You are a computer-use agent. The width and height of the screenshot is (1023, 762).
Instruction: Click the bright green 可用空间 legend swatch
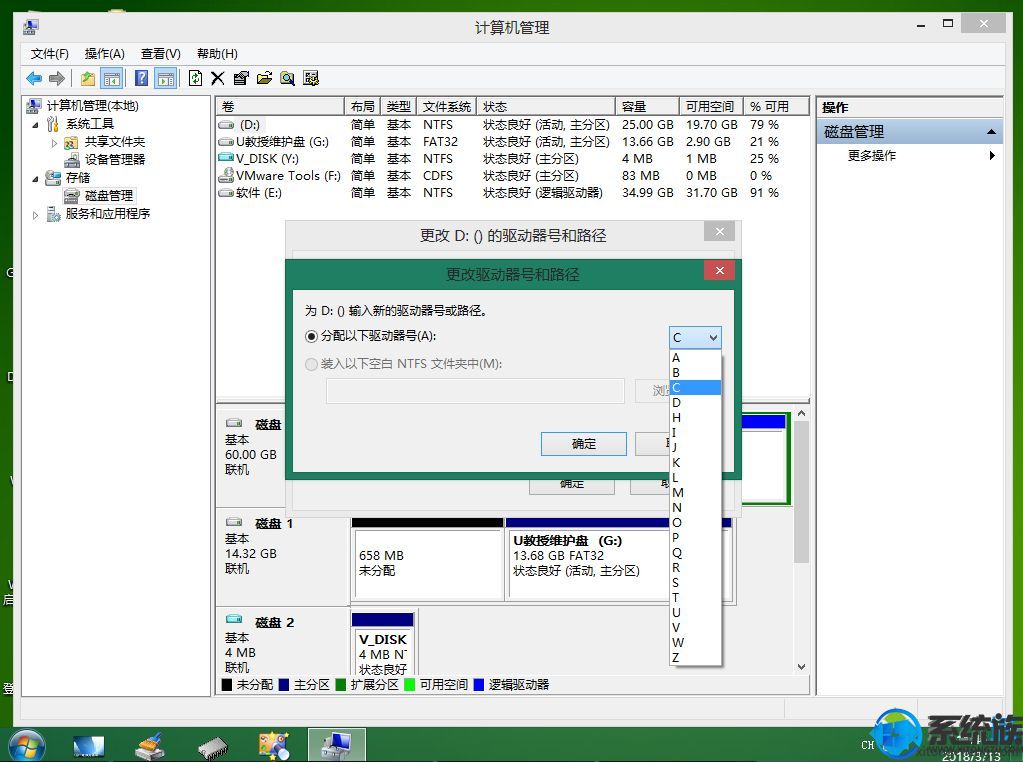(410, 685)
